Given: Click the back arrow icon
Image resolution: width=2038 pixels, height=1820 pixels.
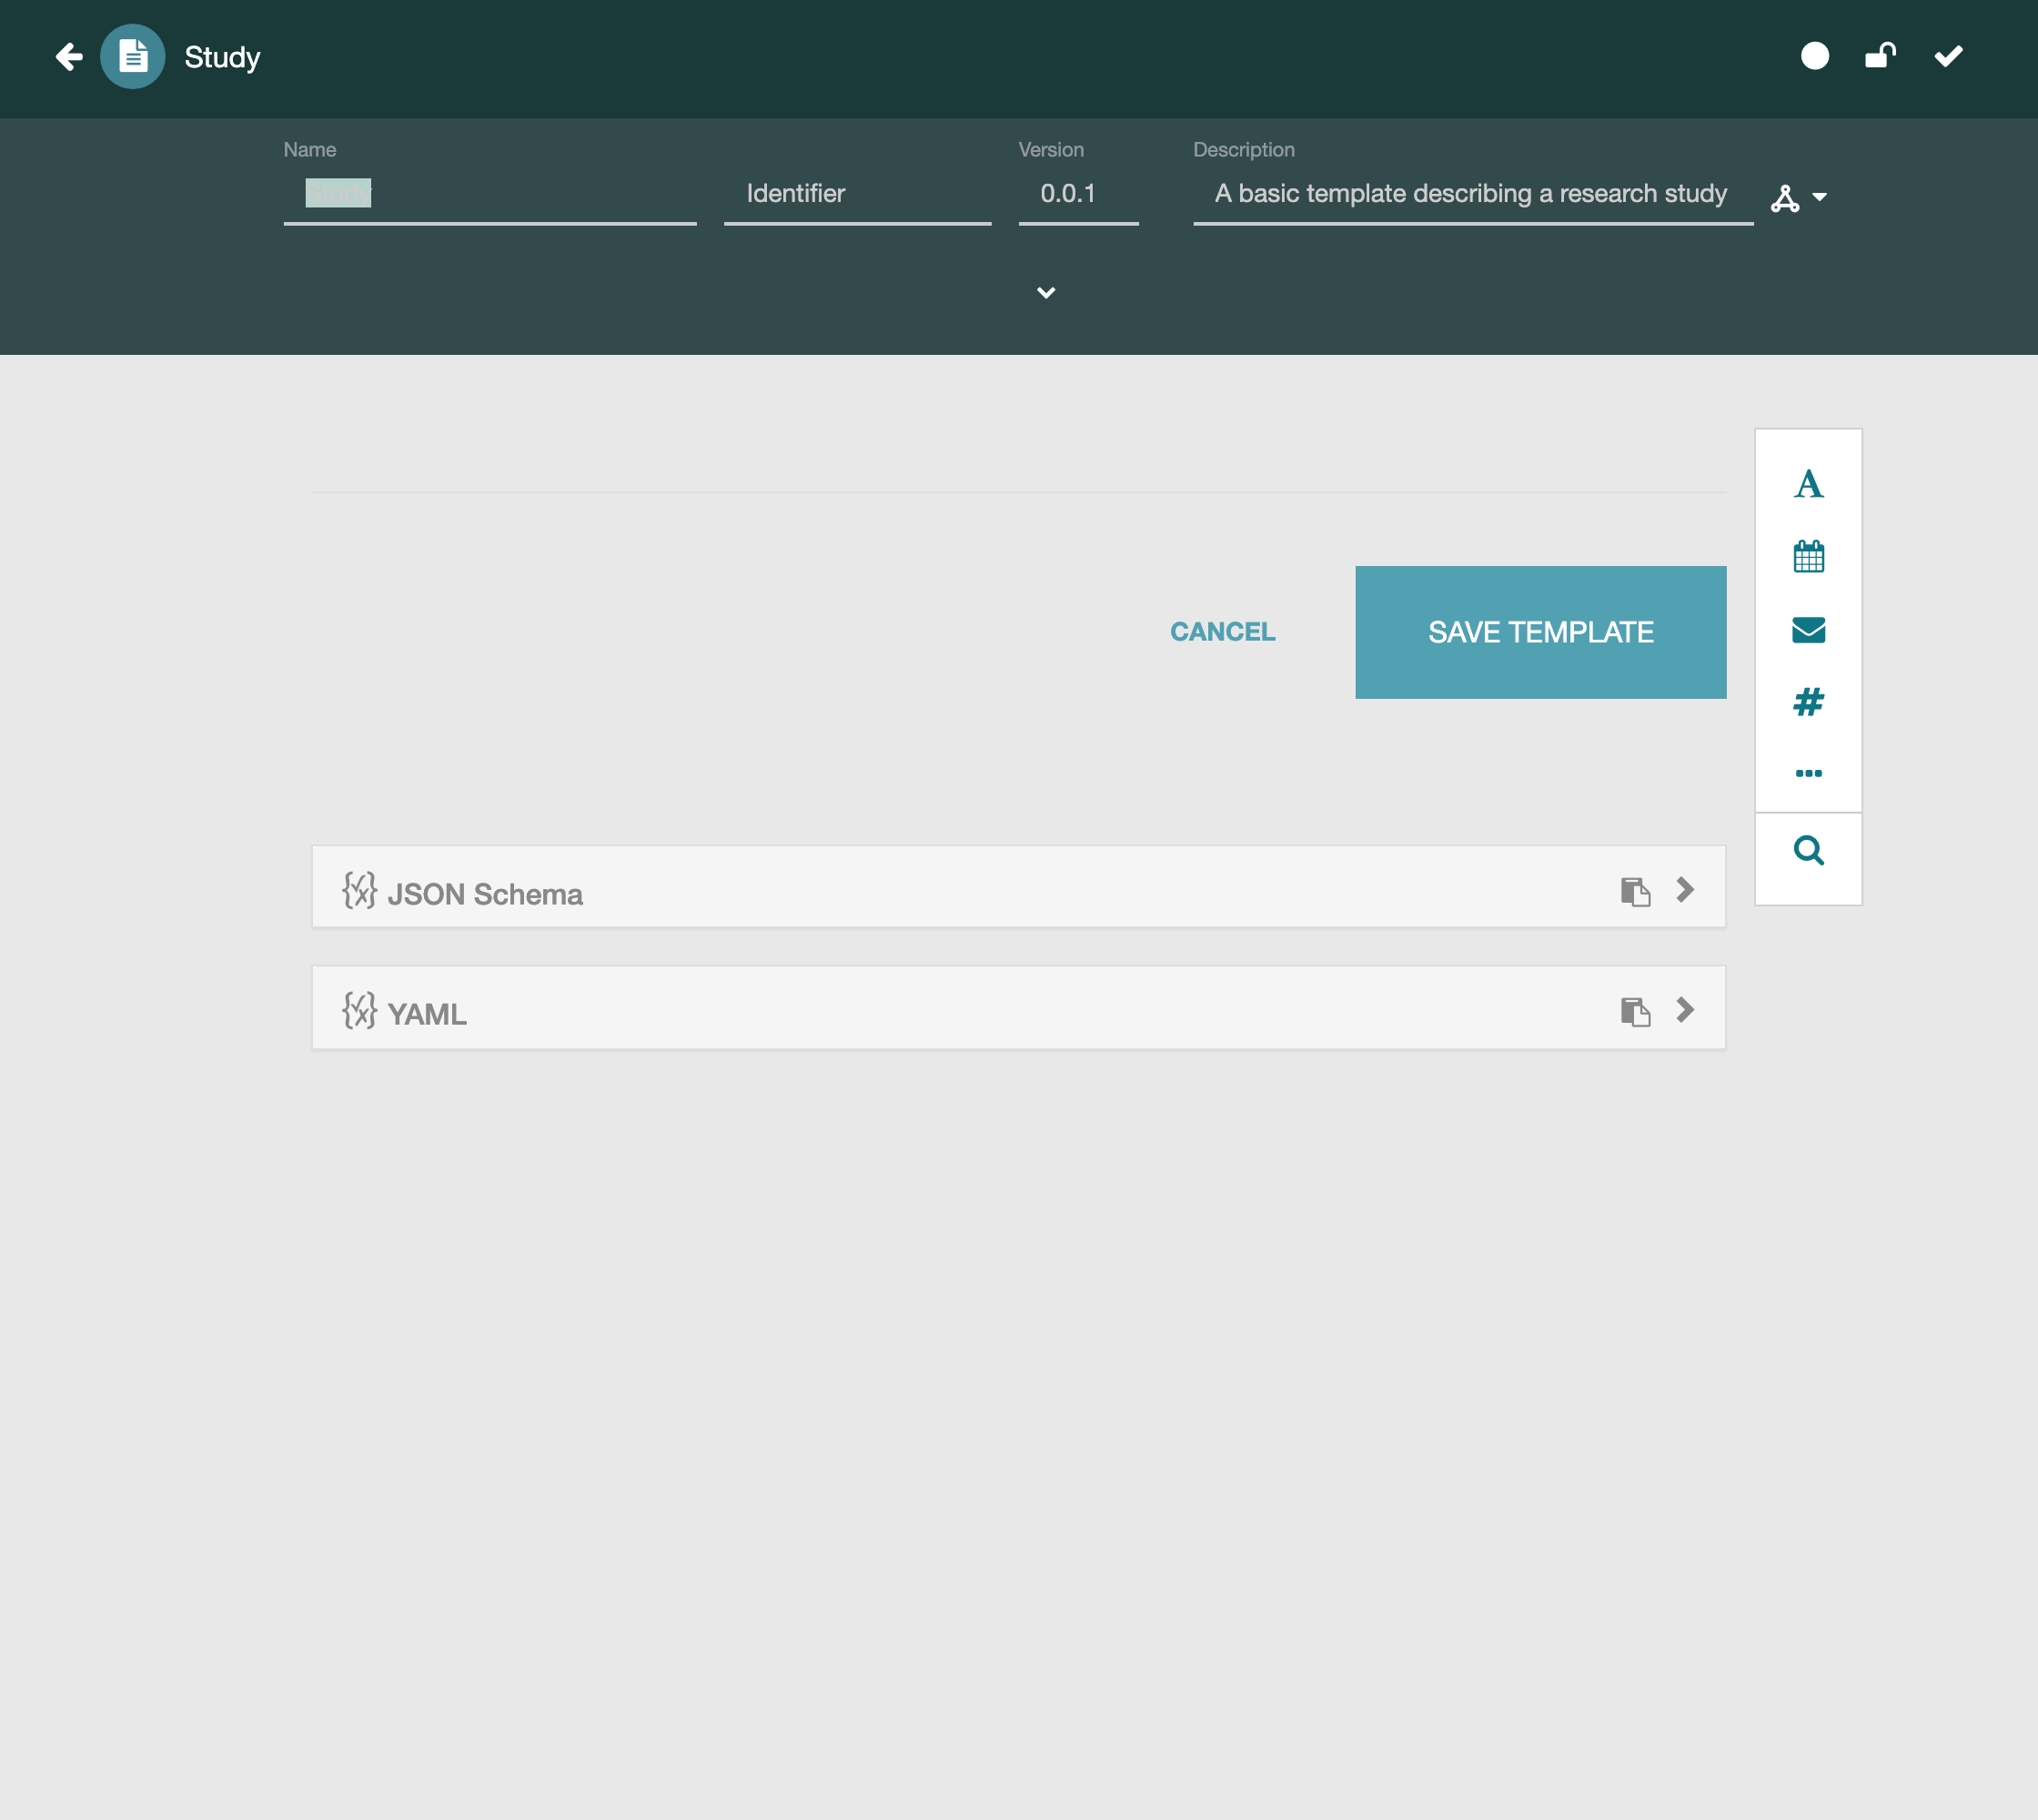Looking at the screenshot, I should coord(68,57).
